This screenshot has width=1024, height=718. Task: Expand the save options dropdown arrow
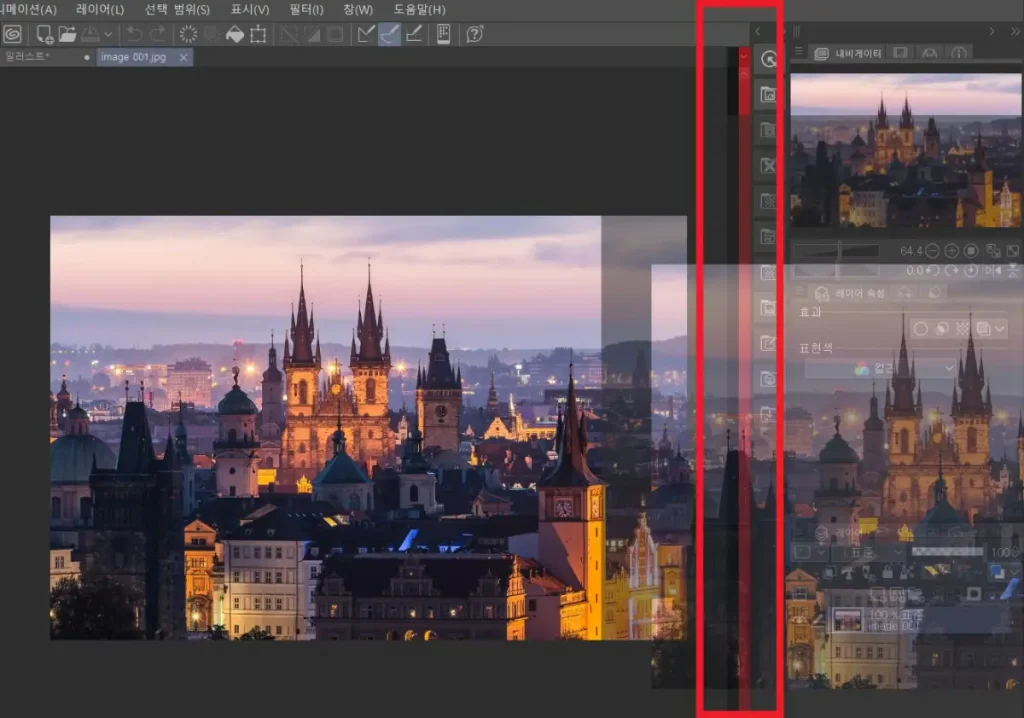tap(108, 35)
